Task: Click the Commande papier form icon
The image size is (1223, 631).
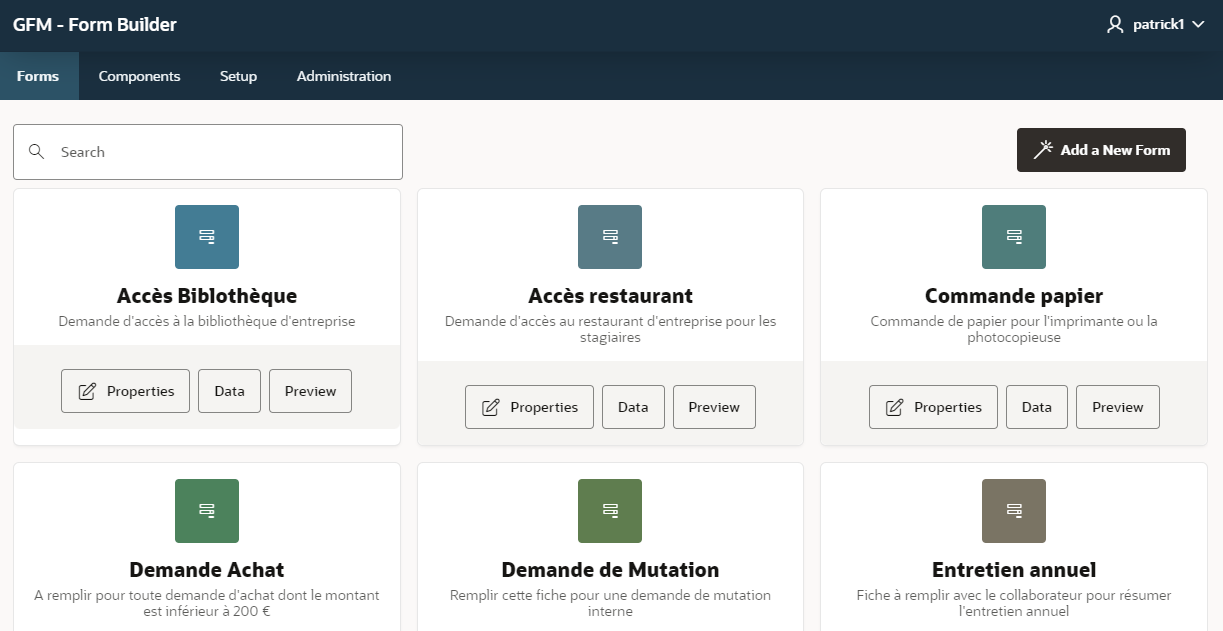Action: [x=1013, y=237]
